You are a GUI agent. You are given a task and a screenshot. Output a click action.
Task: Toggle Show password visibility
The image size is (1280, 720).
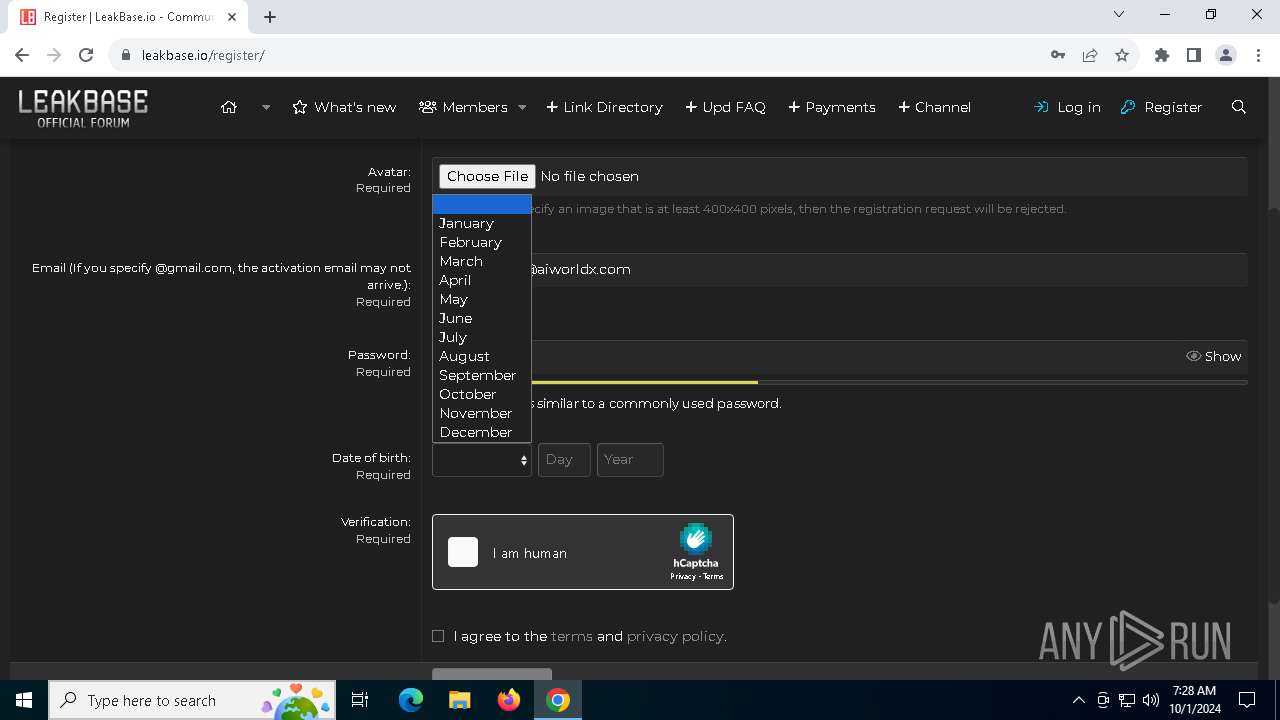coord(1214,356)
